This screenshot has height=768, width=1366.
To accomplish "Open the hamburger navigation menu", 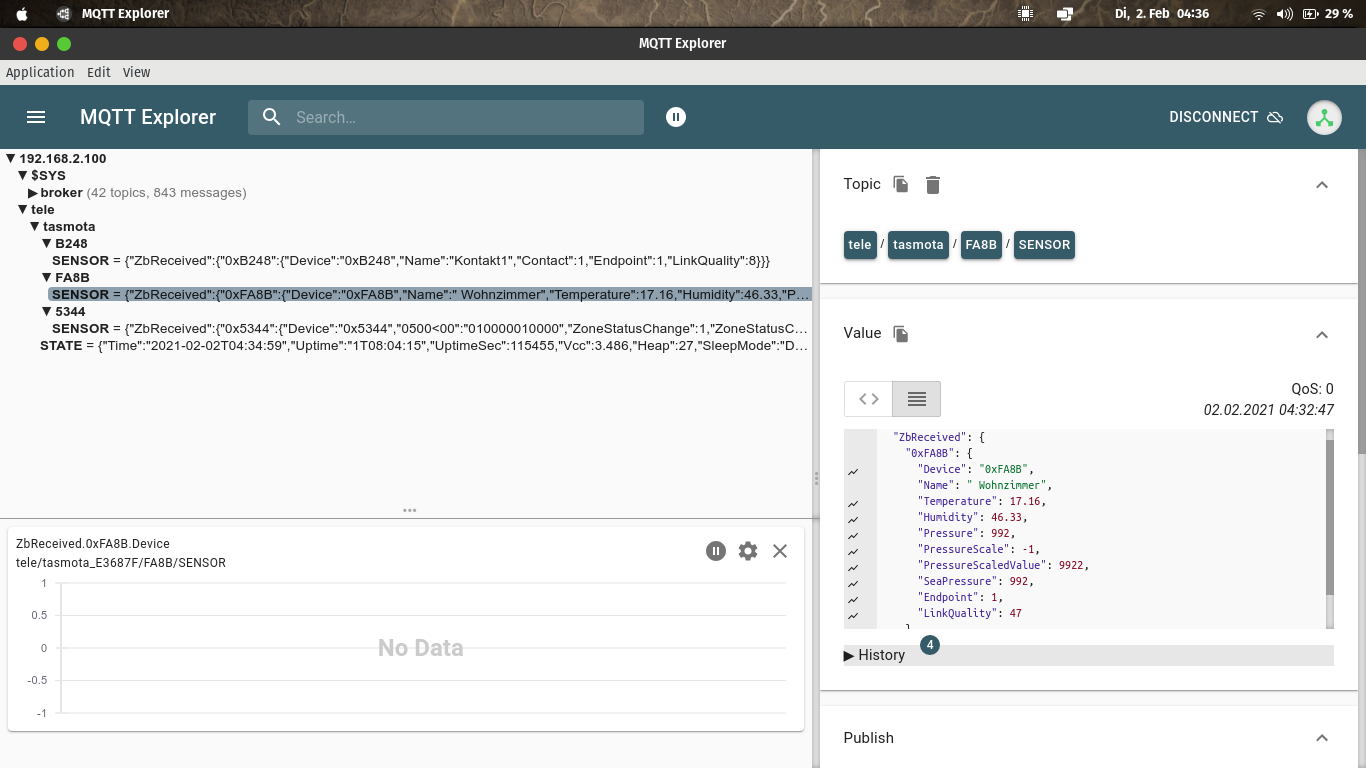I will 36,117.
